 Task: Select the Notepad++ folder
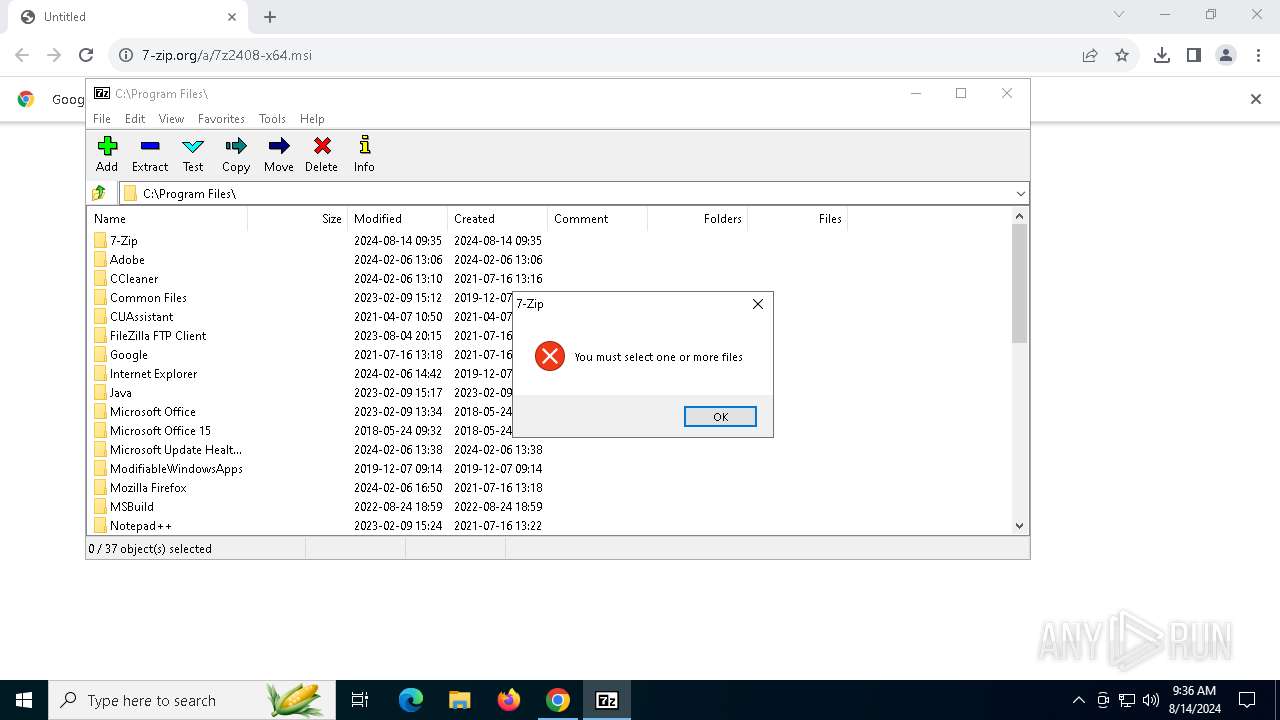[140, 526]
